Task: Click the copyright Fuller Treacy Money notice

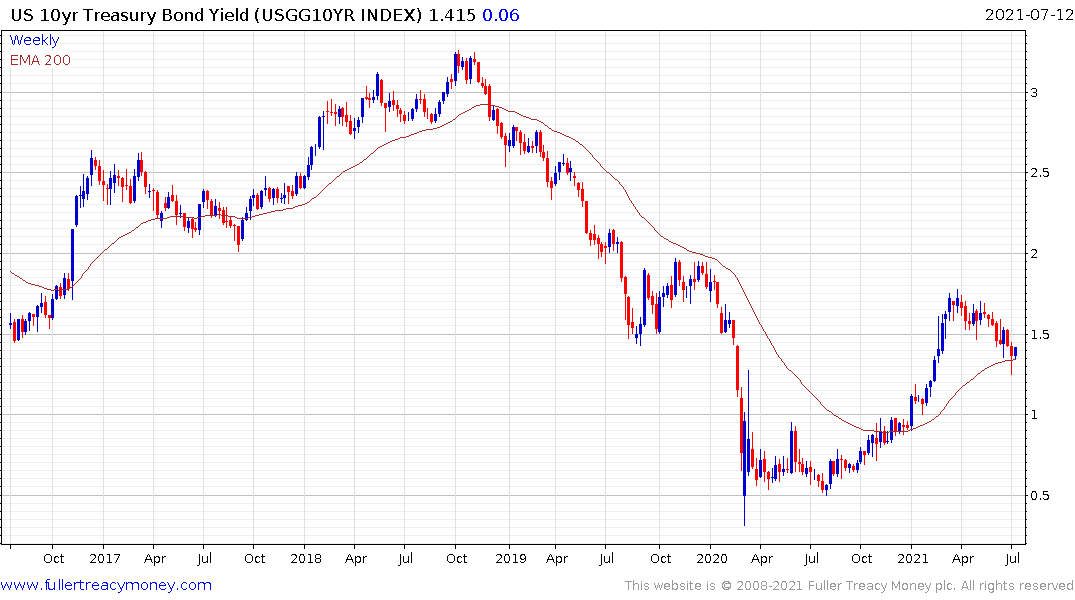Action: pyautogui.click(x=849, y=586)
